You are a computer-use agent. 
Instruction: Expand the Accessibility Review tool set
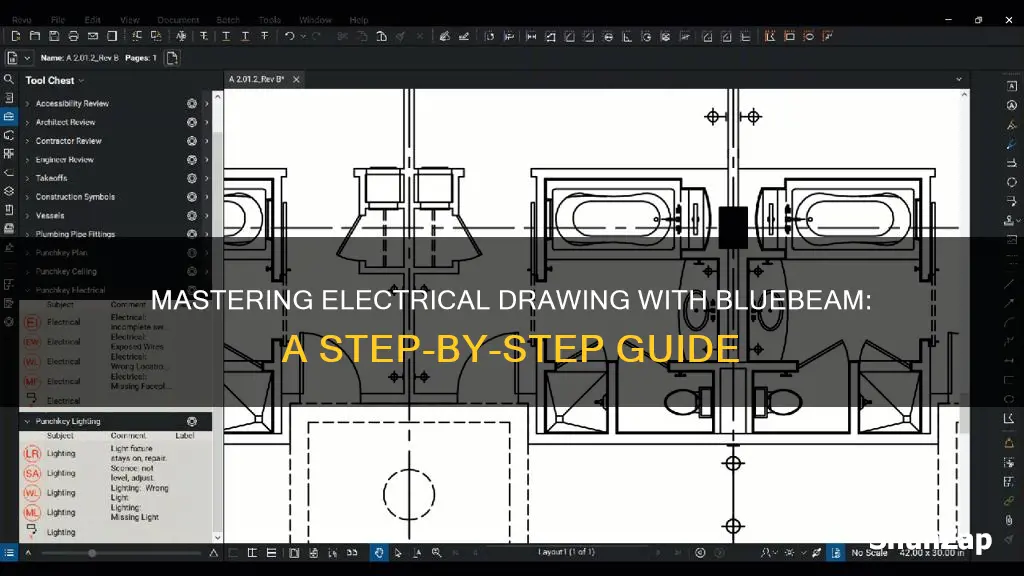pos(27,103)
